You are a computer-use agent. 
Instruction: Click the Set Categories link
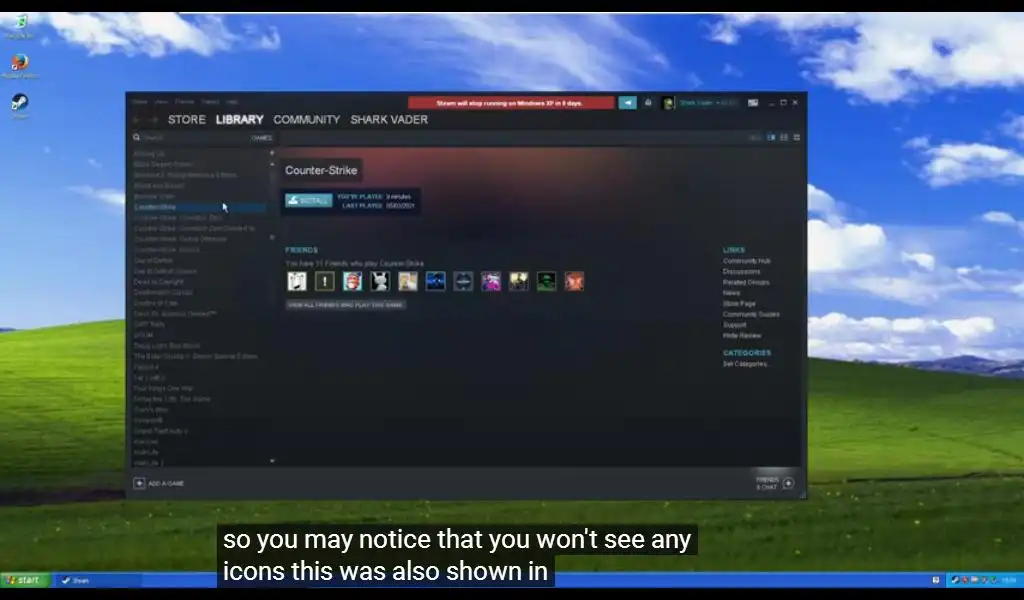745,364
